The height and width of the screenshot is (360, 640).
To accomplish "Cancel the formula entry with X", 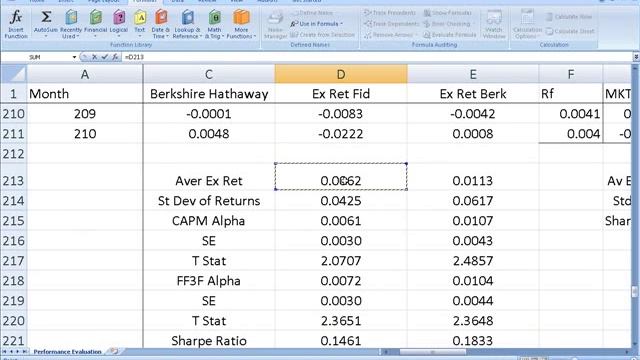I will [x=94, y=57].
